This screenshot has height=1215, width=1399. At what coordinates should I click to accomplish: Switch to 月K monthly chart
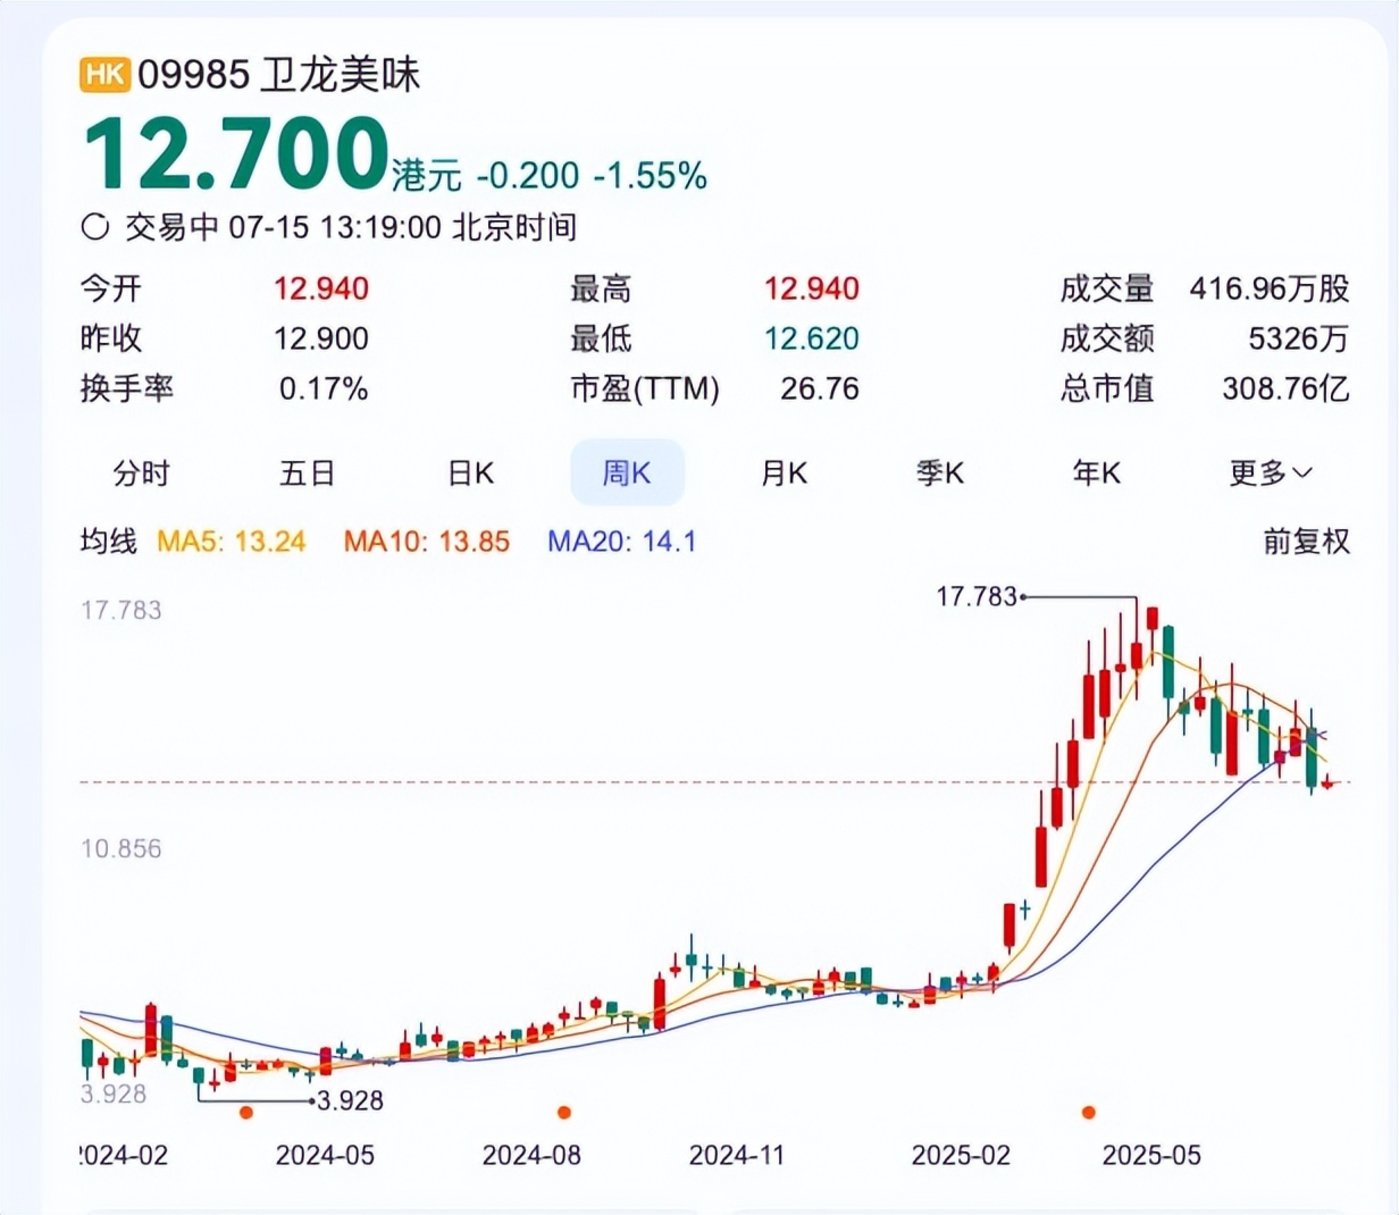784,473
